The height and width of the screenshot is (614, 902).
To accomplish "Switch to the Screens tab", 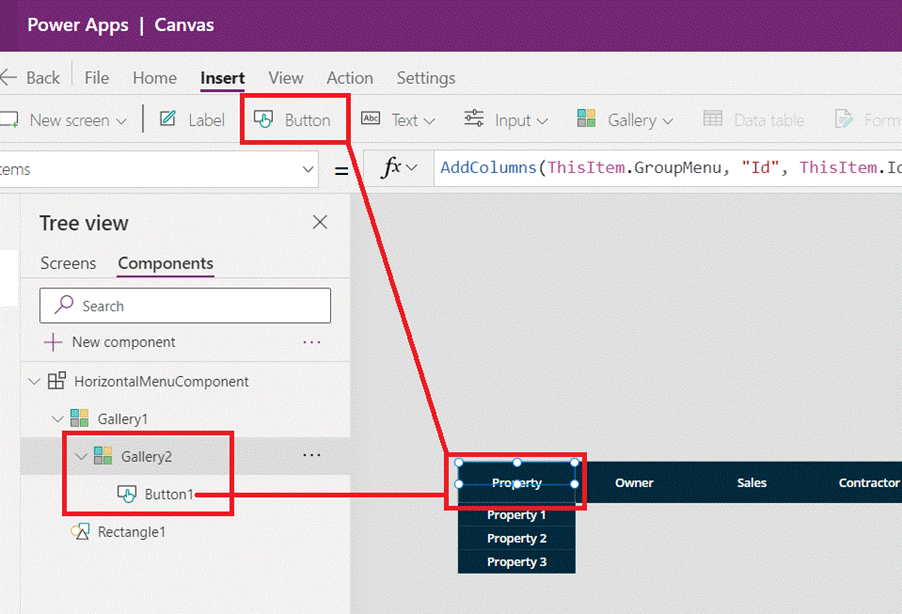I will point(68,263).
